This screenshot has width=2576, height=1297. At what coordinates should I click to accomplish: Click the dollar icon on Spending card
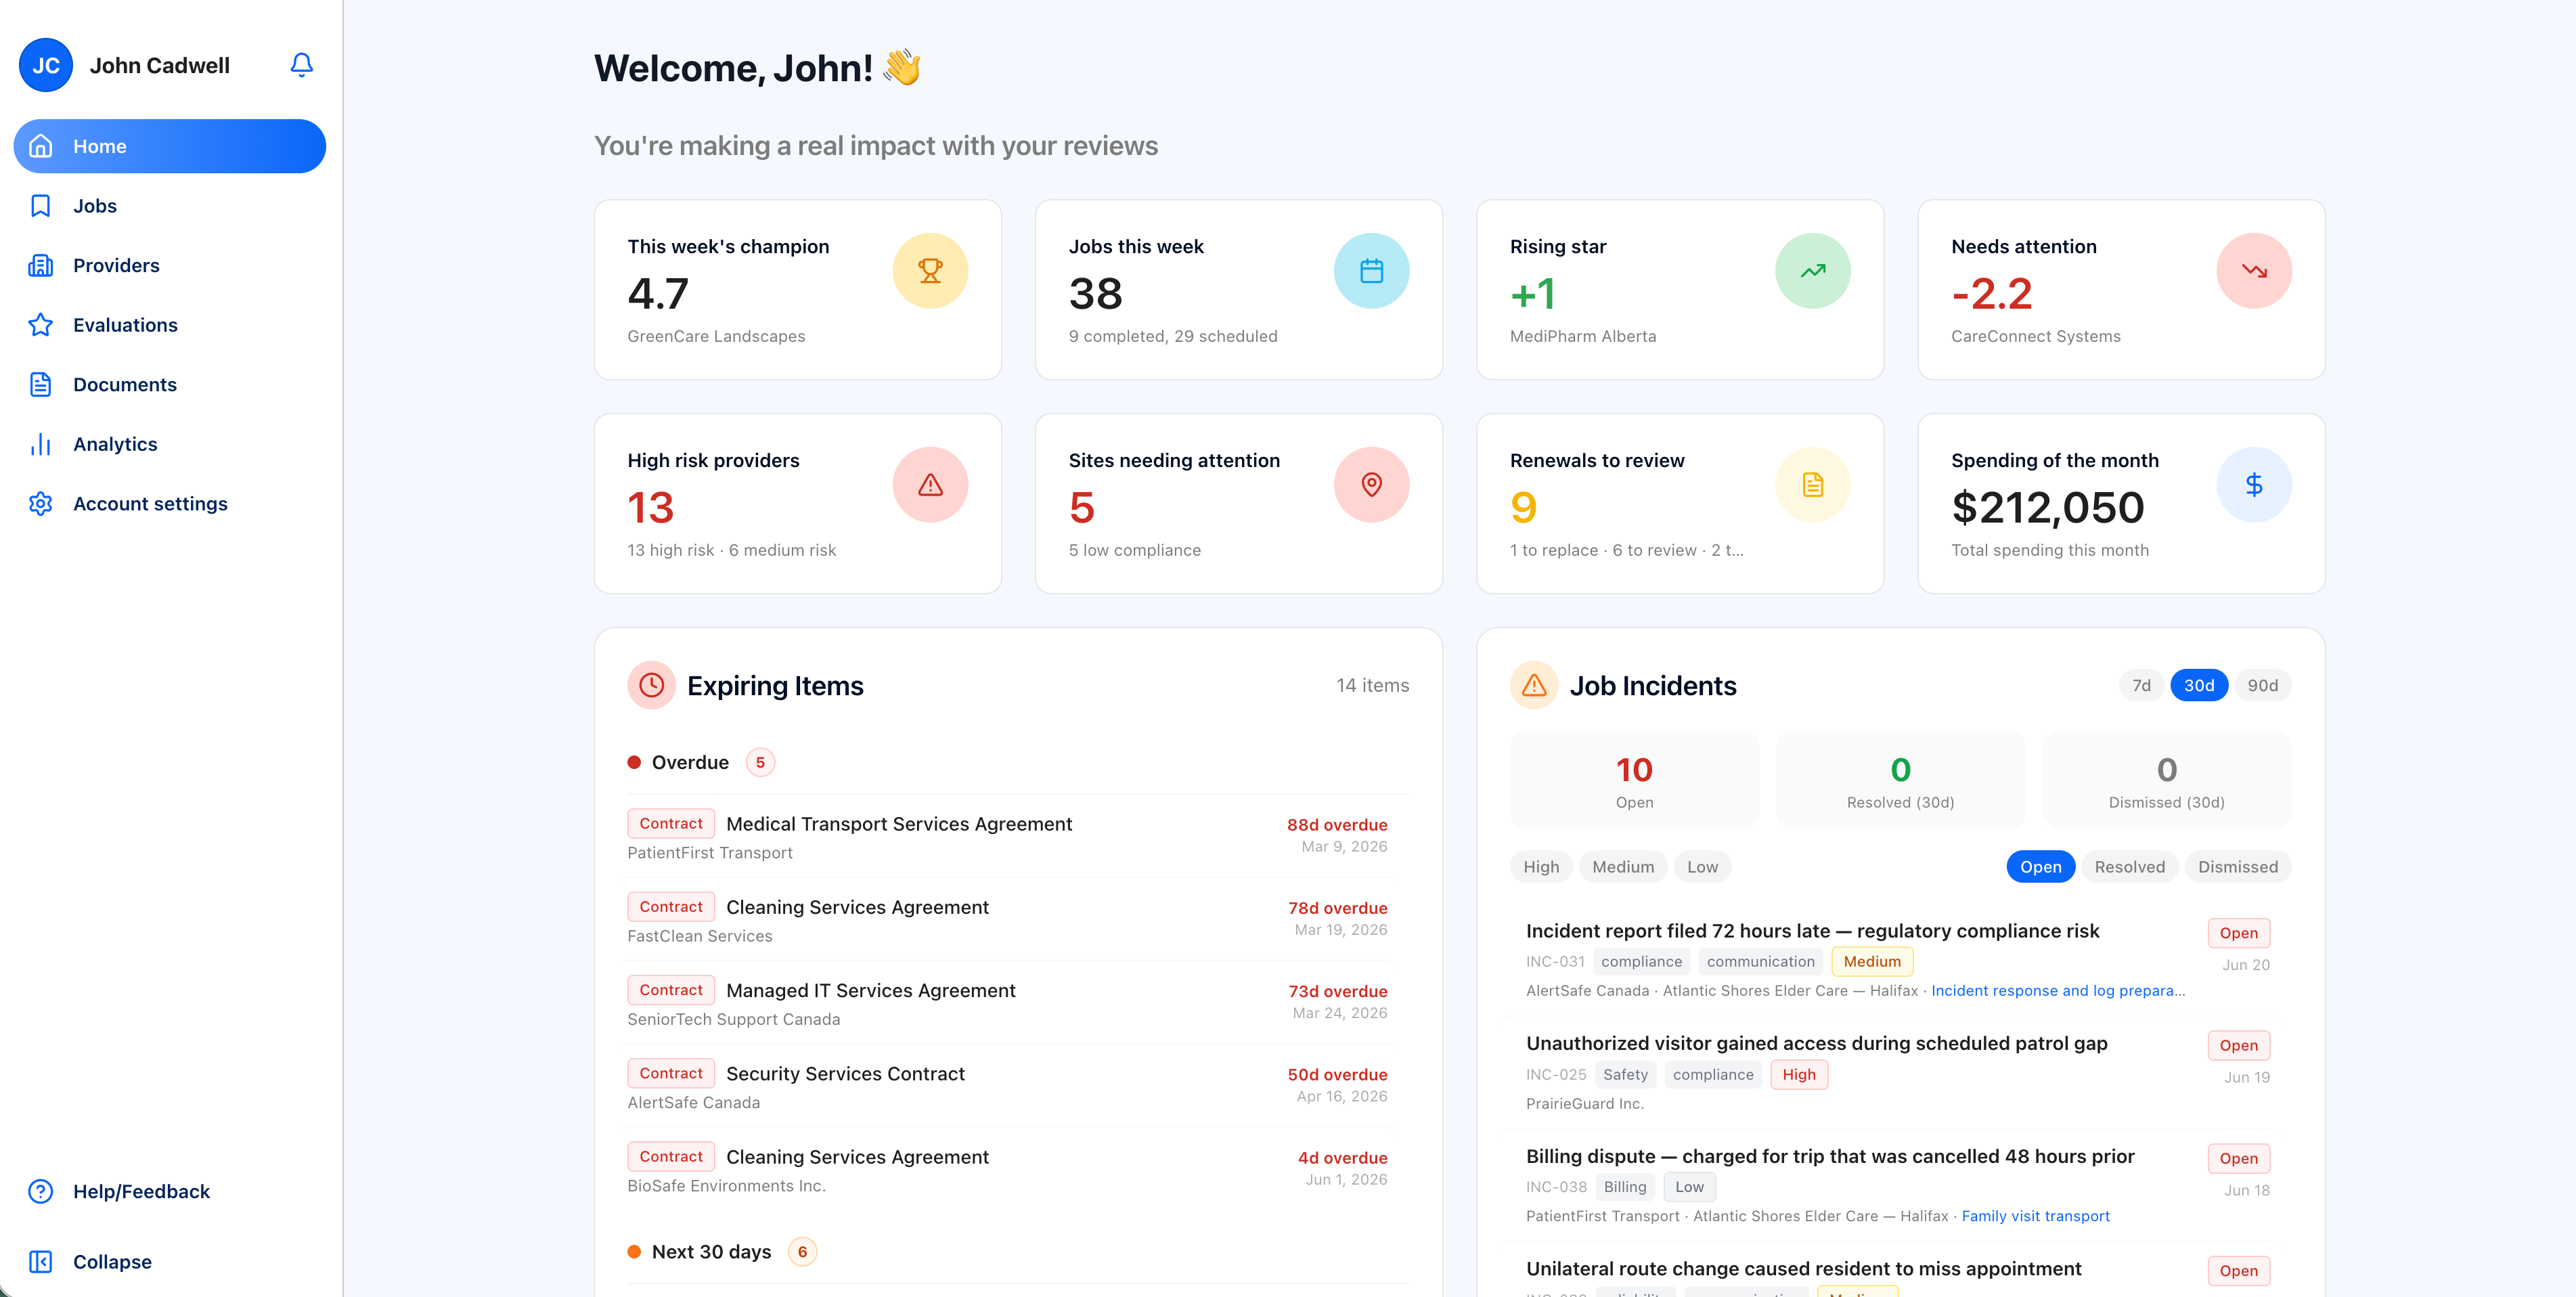[2254, 485]
